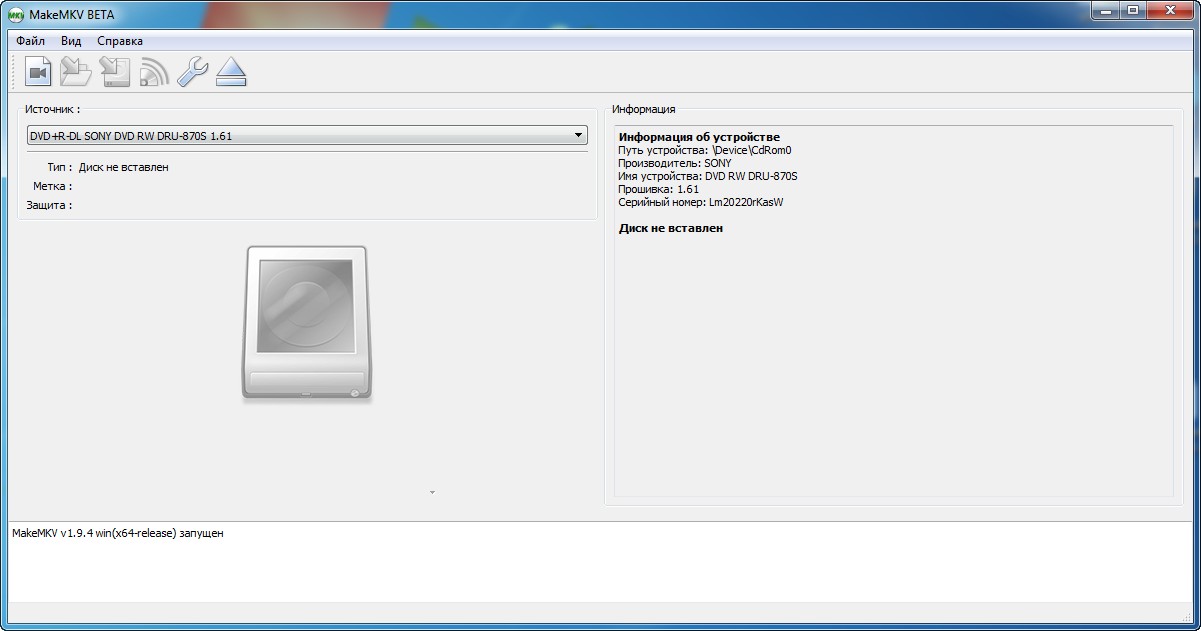1201x631 pixels.
Task: Click the MakeMKV logo in title bar
Action: click(16, 14)
